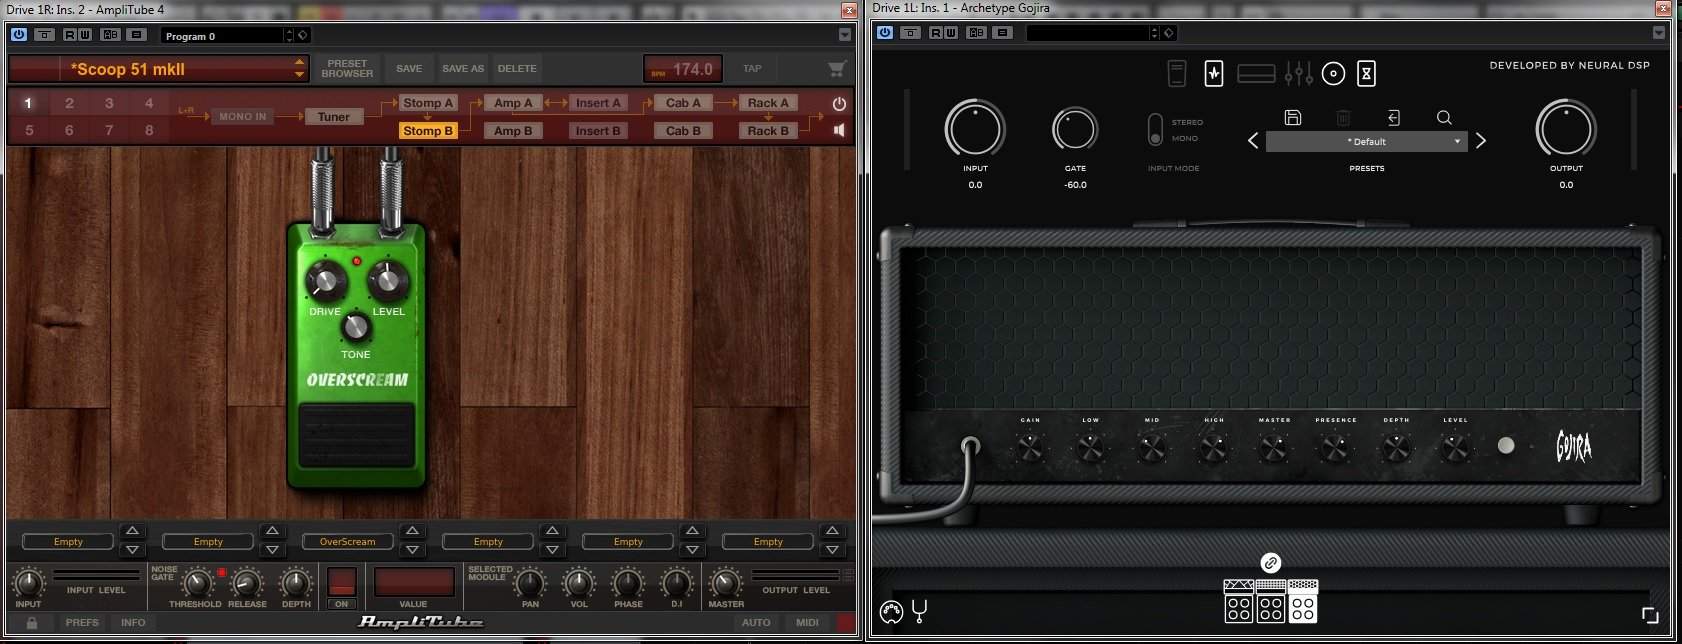The height and width of the screenshot is (644, 1682).
Task: Click the cab link chain icon
Action: point(1271,563)
